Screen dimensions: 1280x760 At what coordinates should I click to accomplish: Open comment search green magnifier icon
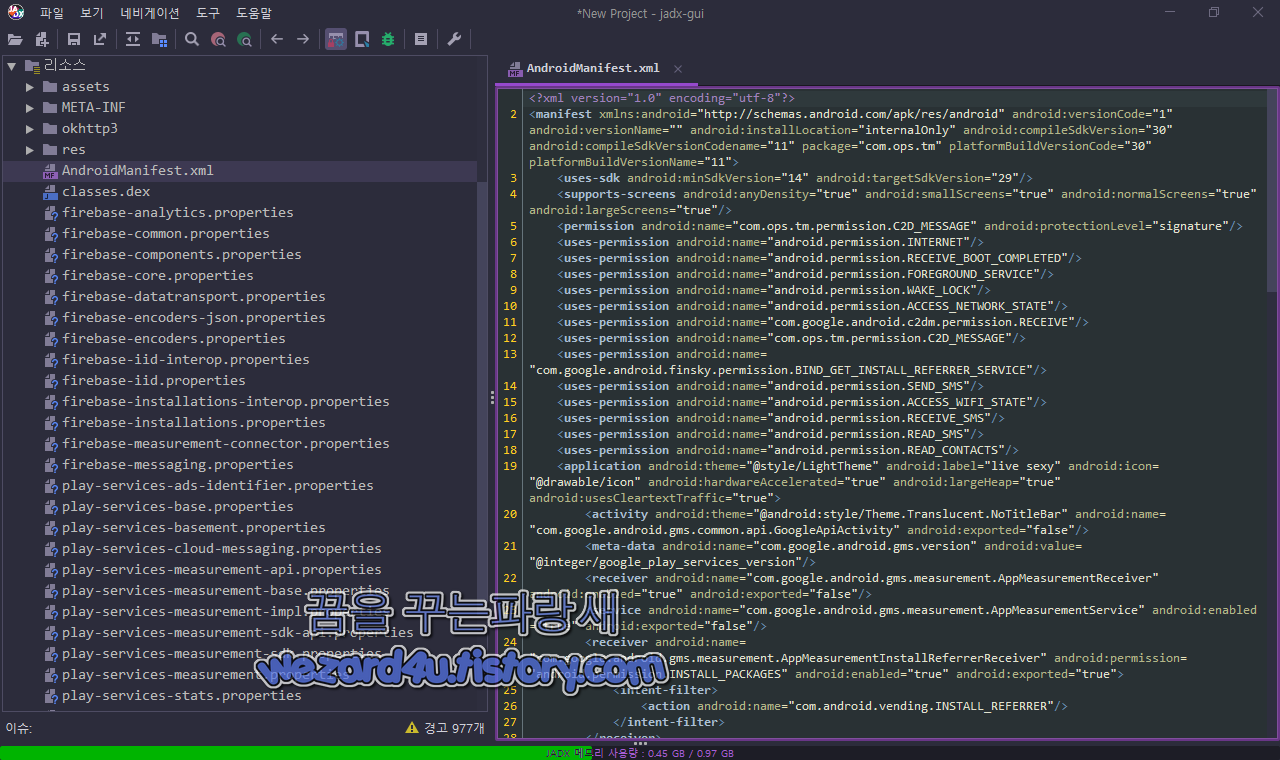(x=244, y=39)
